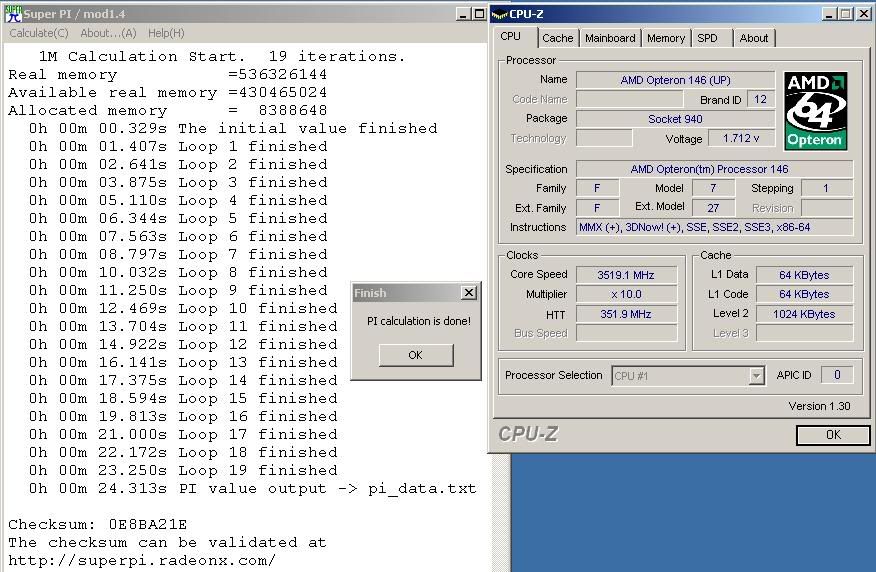876x572 pixels.
Task: Click the Package field Socket 940
Action: [x=675, y=119]
